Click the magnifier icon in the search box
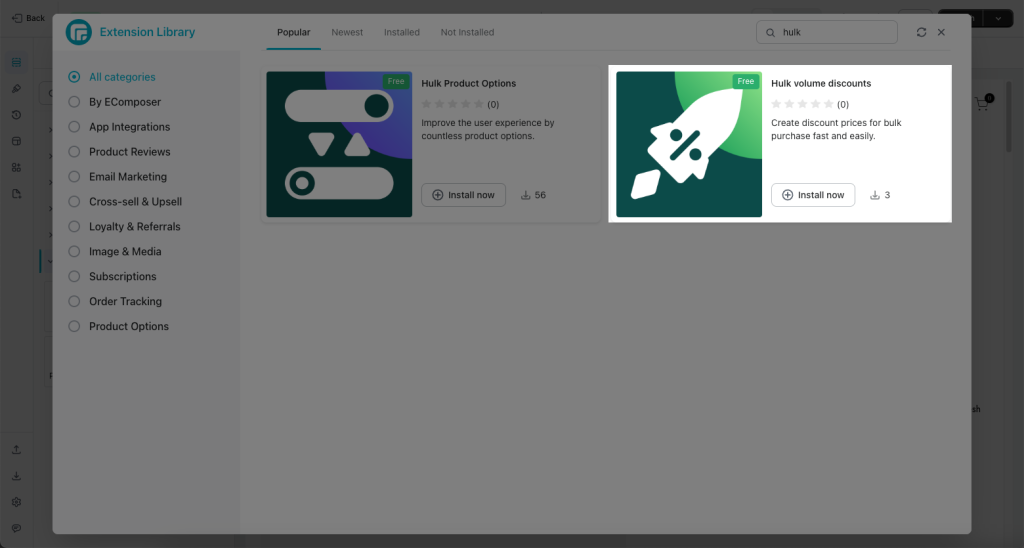1024x548 pixels. (771, 33)
